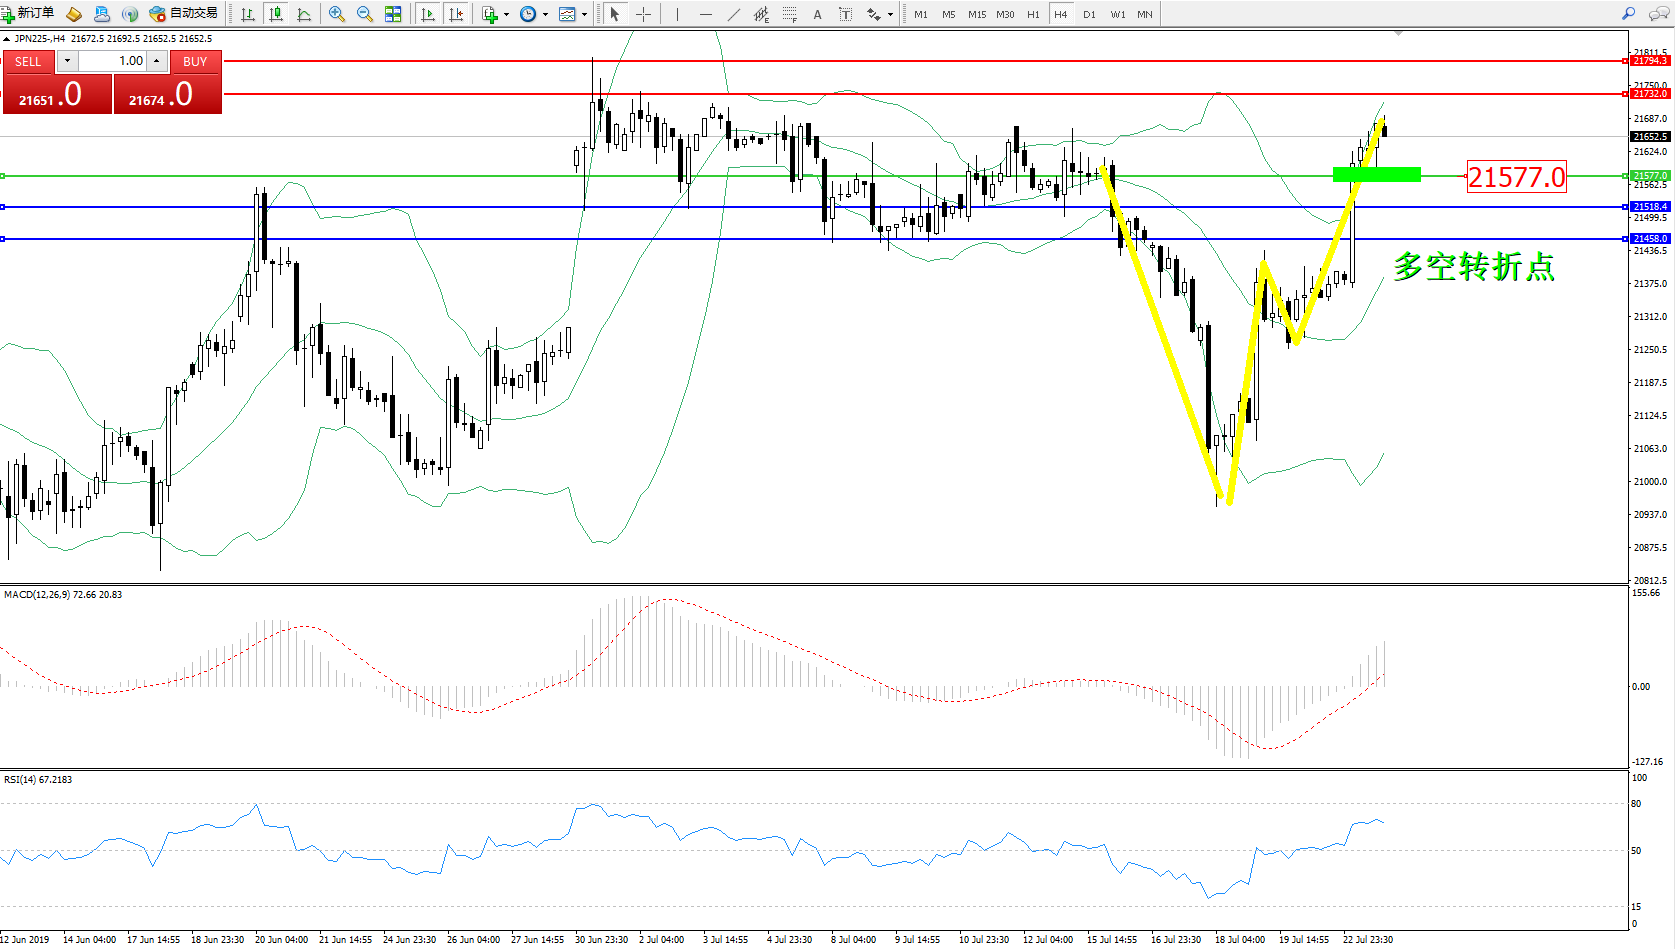Click the red SELL button
Viewport: 1675px width, 949px height.
pyautogui.click(x=28, y=61)
